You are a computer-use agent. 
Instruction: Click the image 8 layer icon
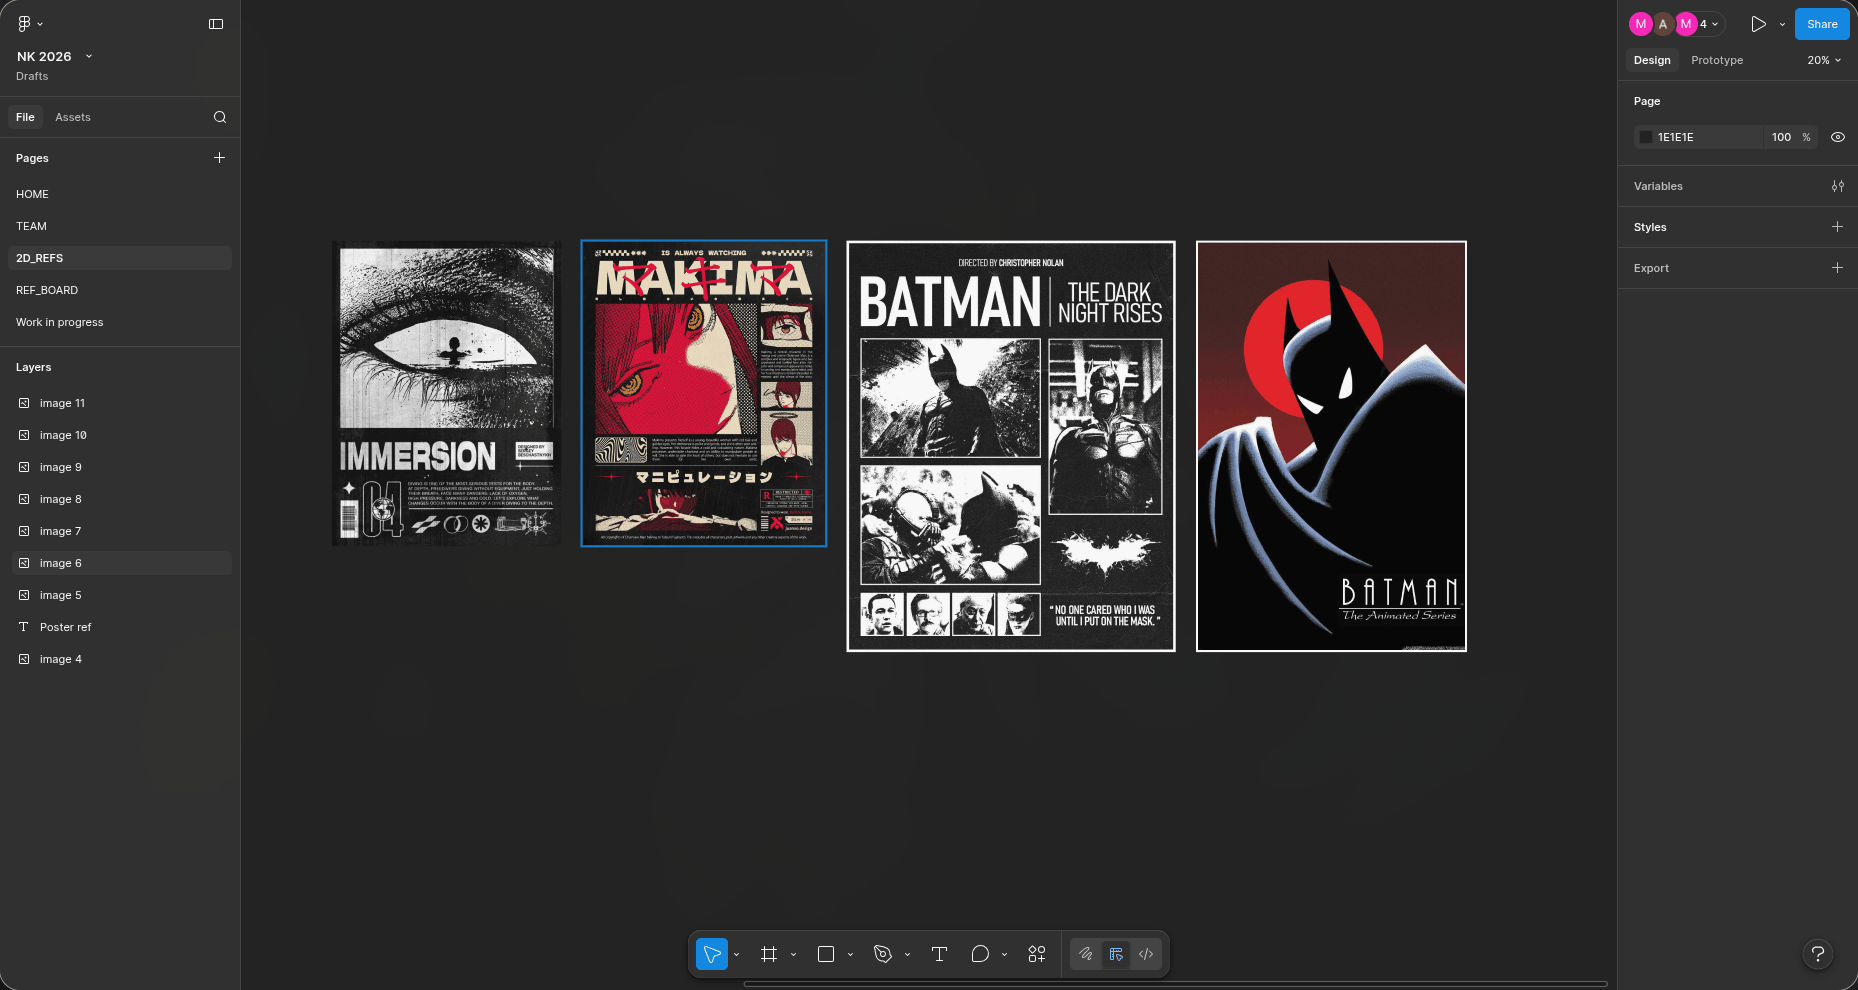coord(24,499)
